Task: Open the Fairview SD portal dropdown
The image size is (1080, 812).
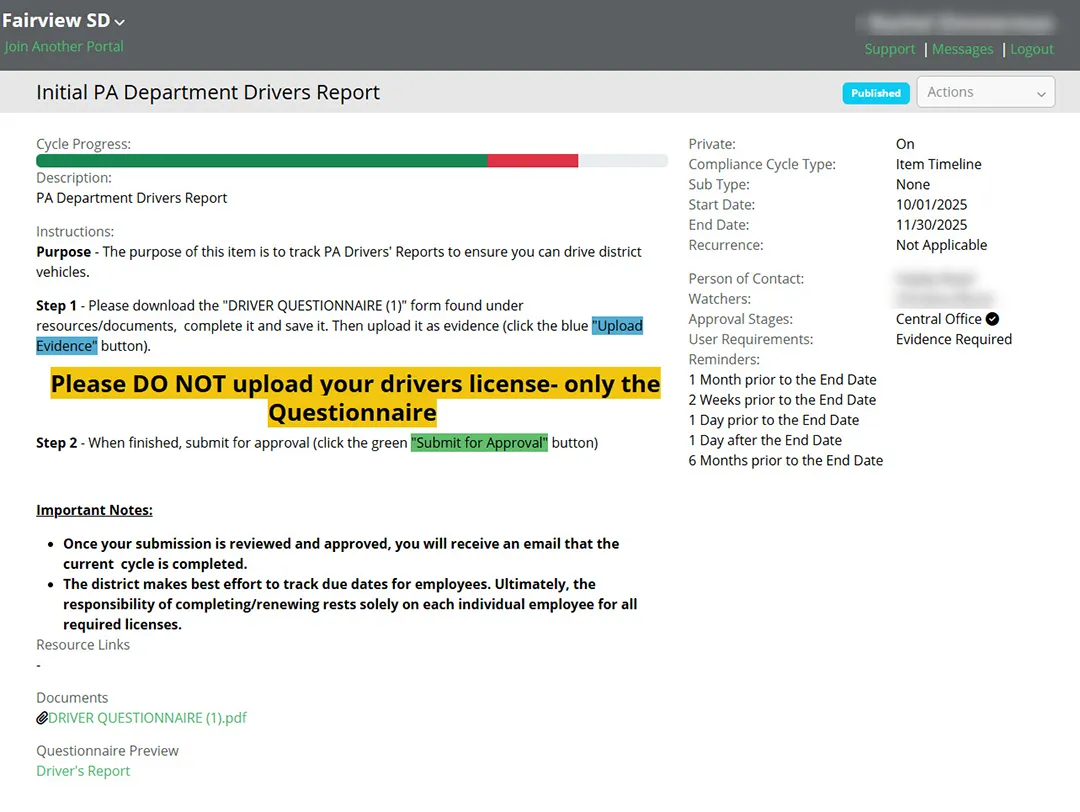Action: 63,21
